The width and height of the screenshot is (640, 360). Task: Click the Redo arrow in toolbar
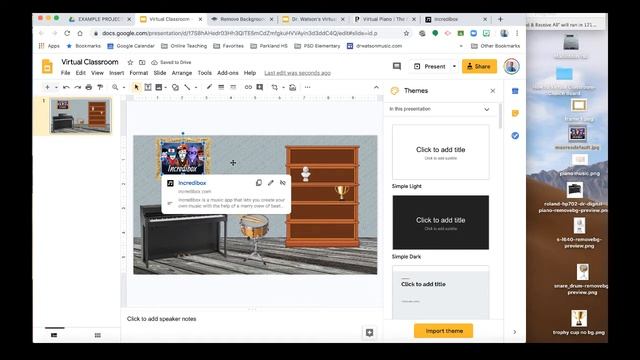(x=78, y=87)
